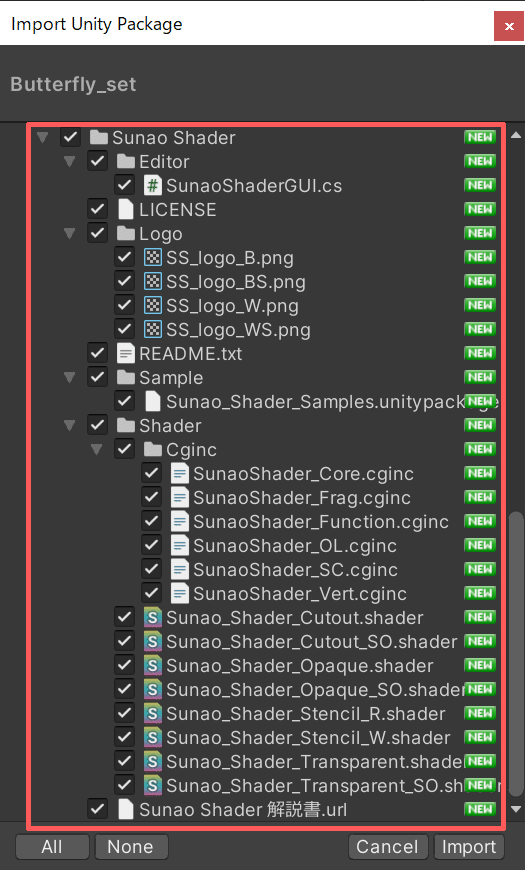
Task: Toggle the Sunao_Shader_Cutout.shader checkbox
Action: coord(124,617)
